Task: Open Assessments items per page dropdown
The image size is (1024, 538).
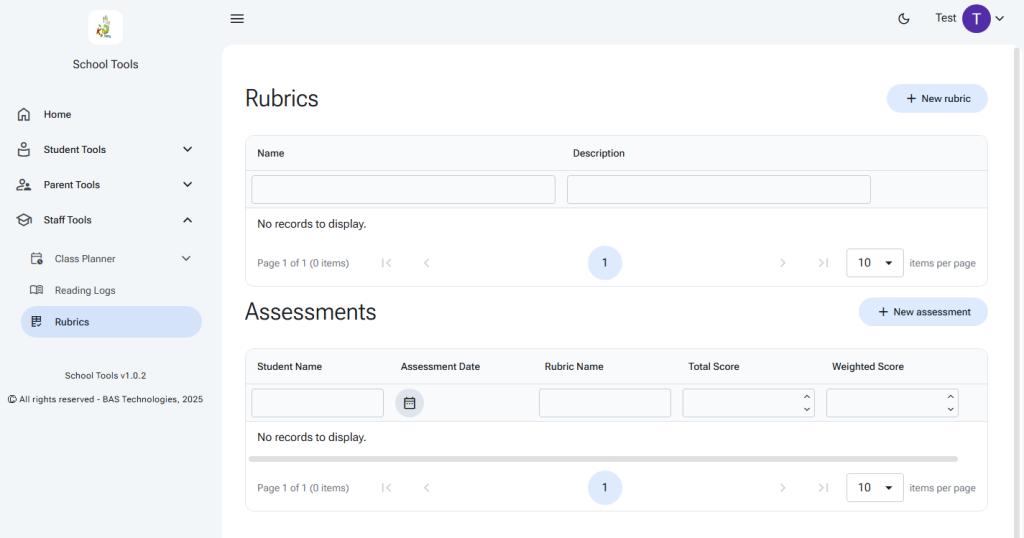Action: coord(875,488)
